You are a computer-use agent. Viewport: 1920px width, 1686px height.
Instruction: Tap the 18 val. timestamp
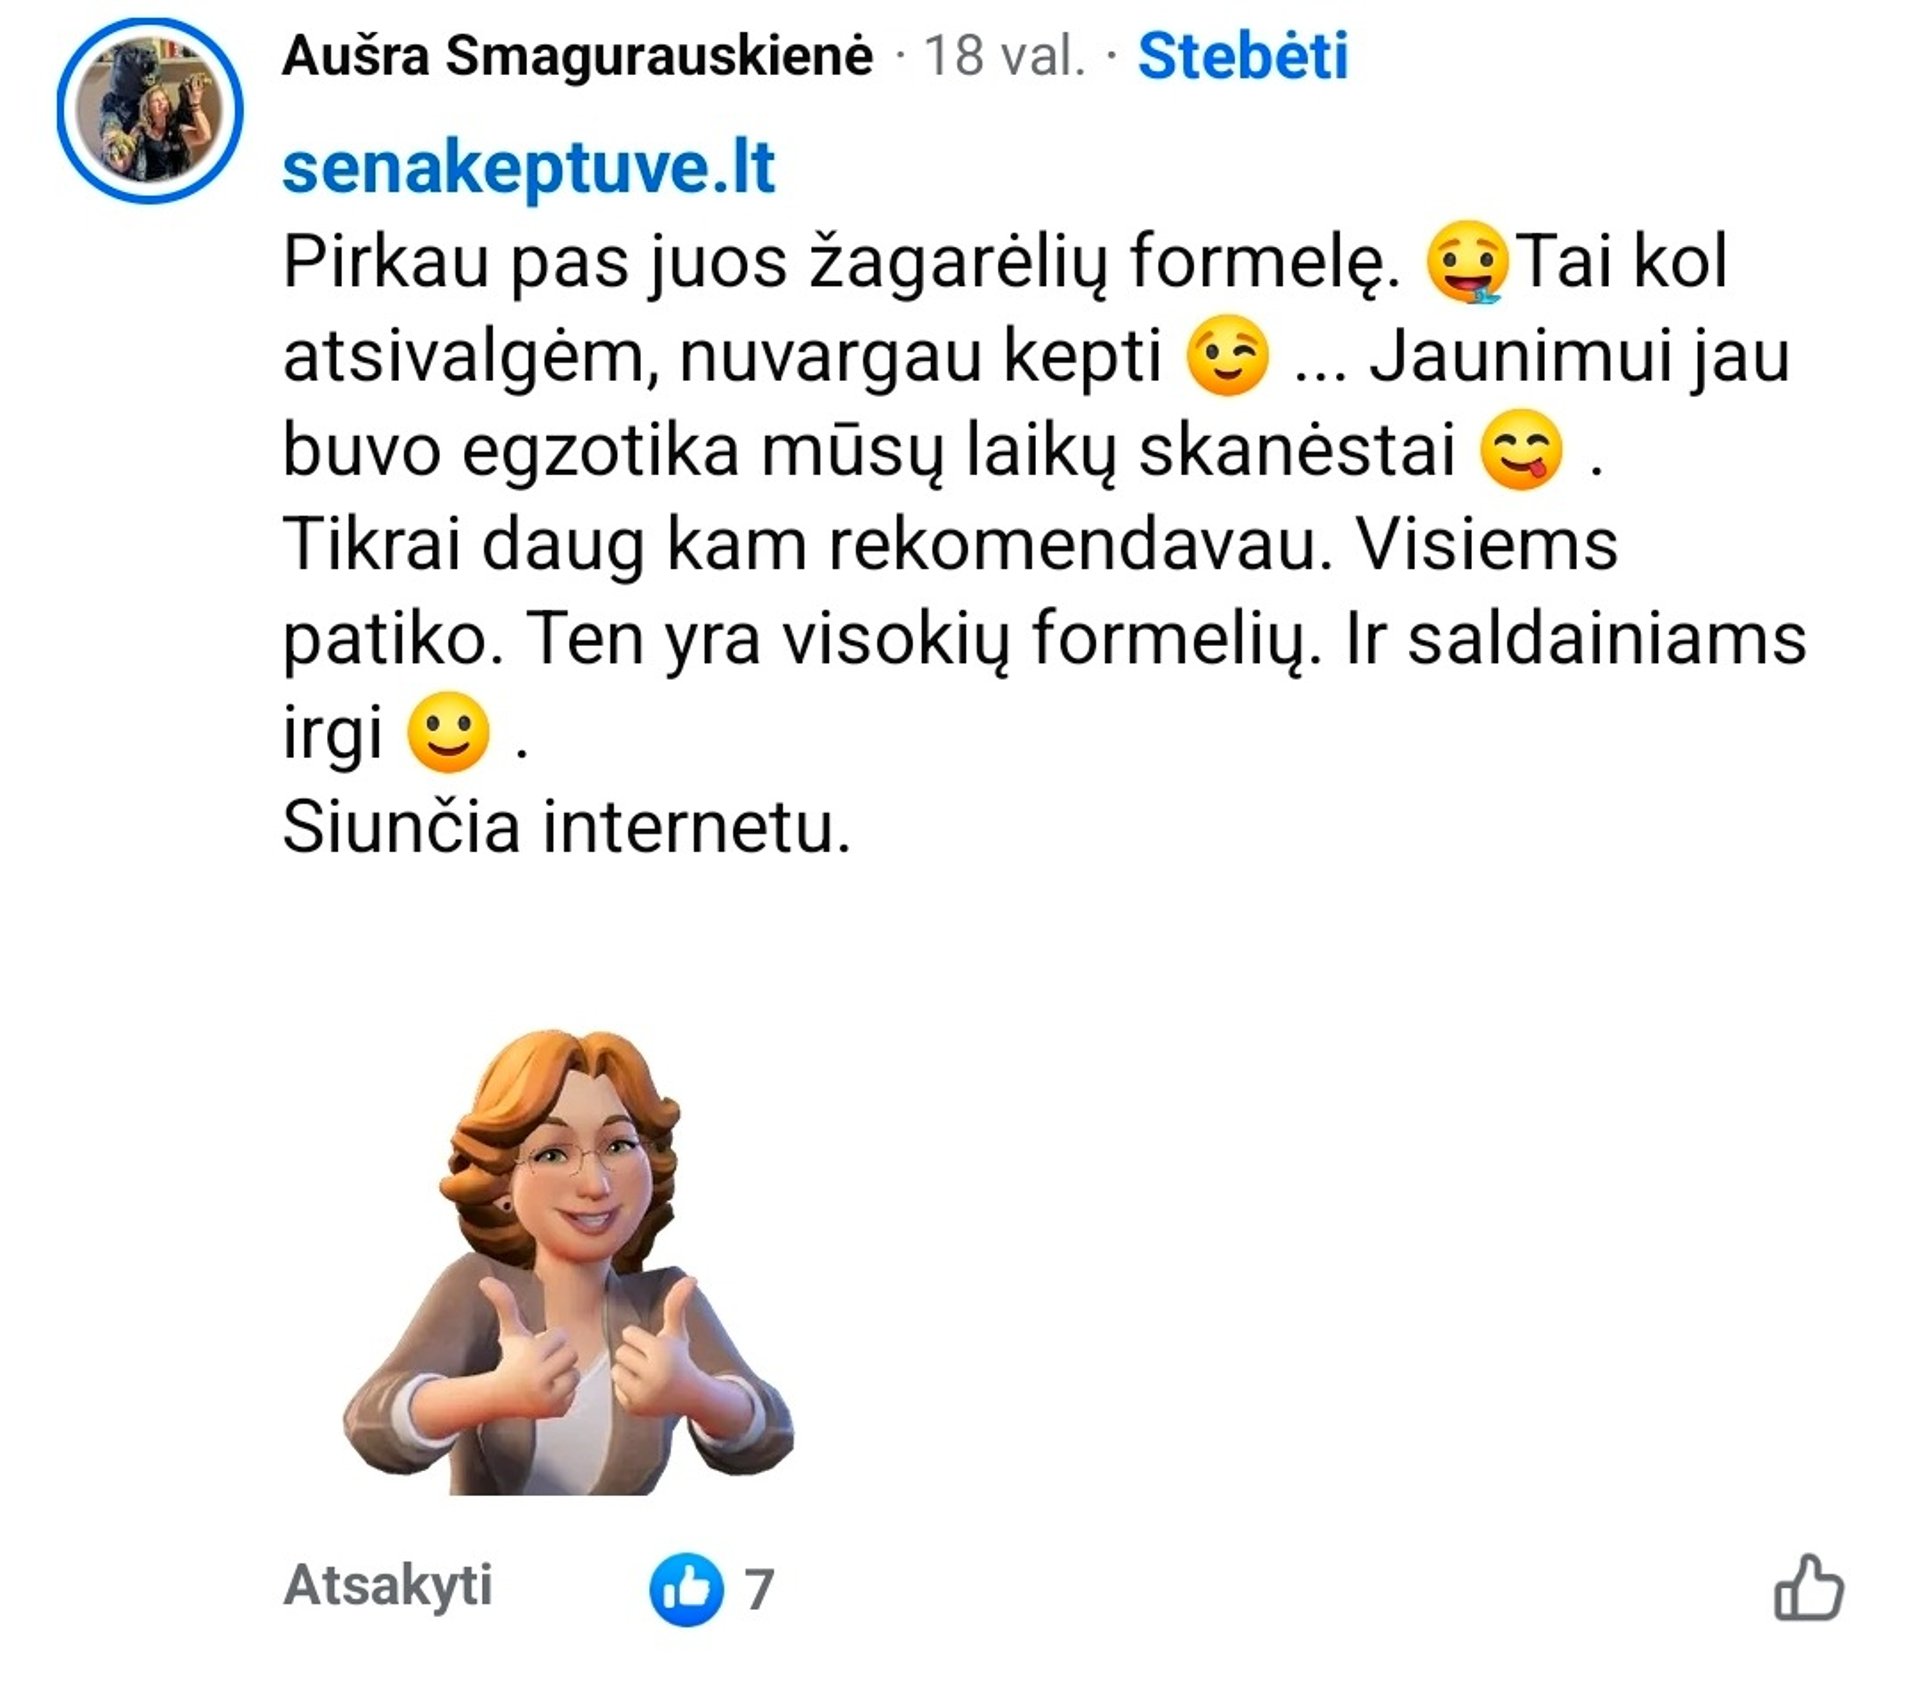tap(1003, 55)
